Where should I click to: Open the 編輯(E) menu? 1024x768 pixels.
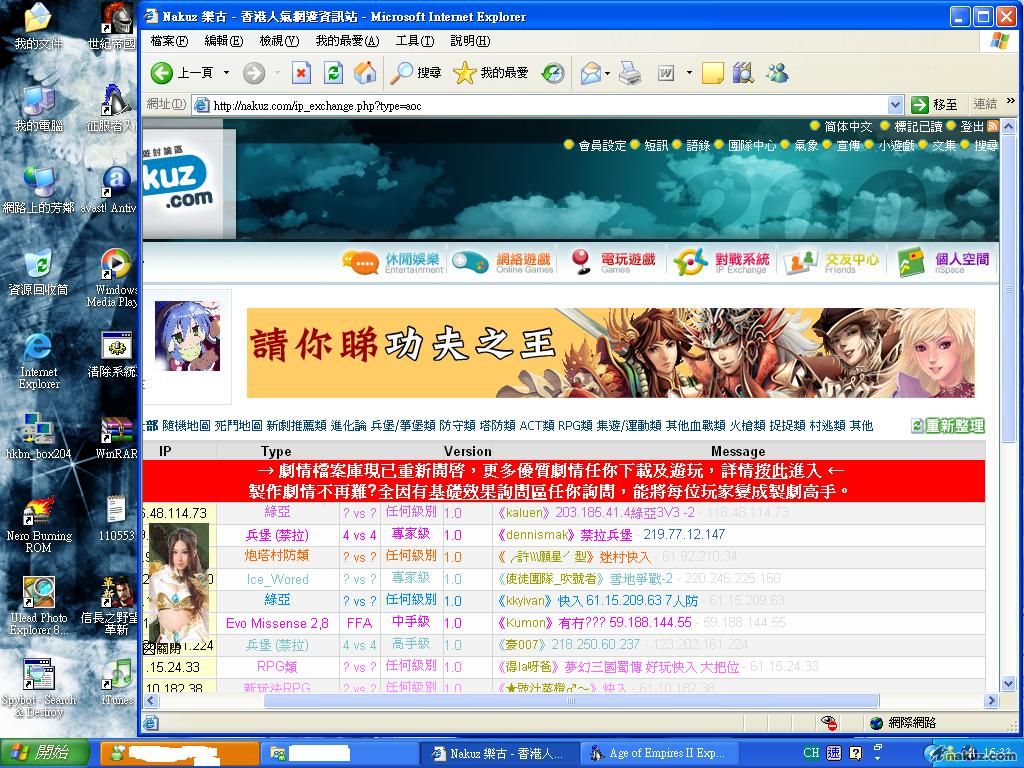pyautogui.click(x=224, y=41)
